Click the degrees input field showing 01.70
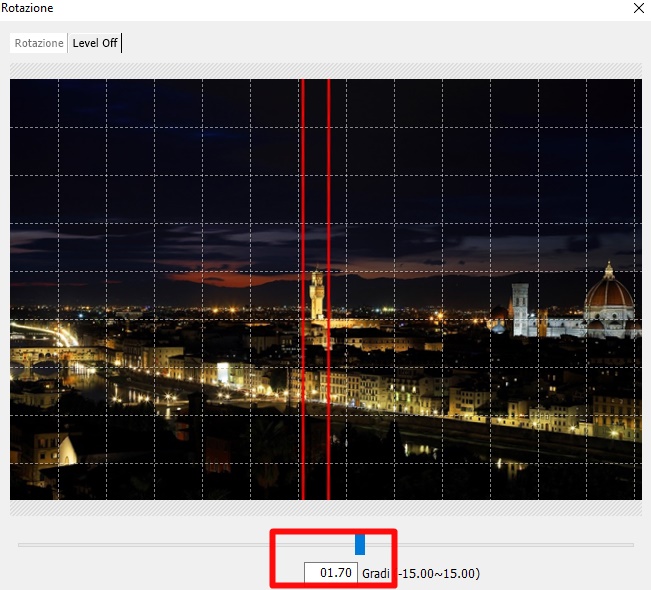Image resolution: width=651 pixels, height=590 pixels. [331, 573]
